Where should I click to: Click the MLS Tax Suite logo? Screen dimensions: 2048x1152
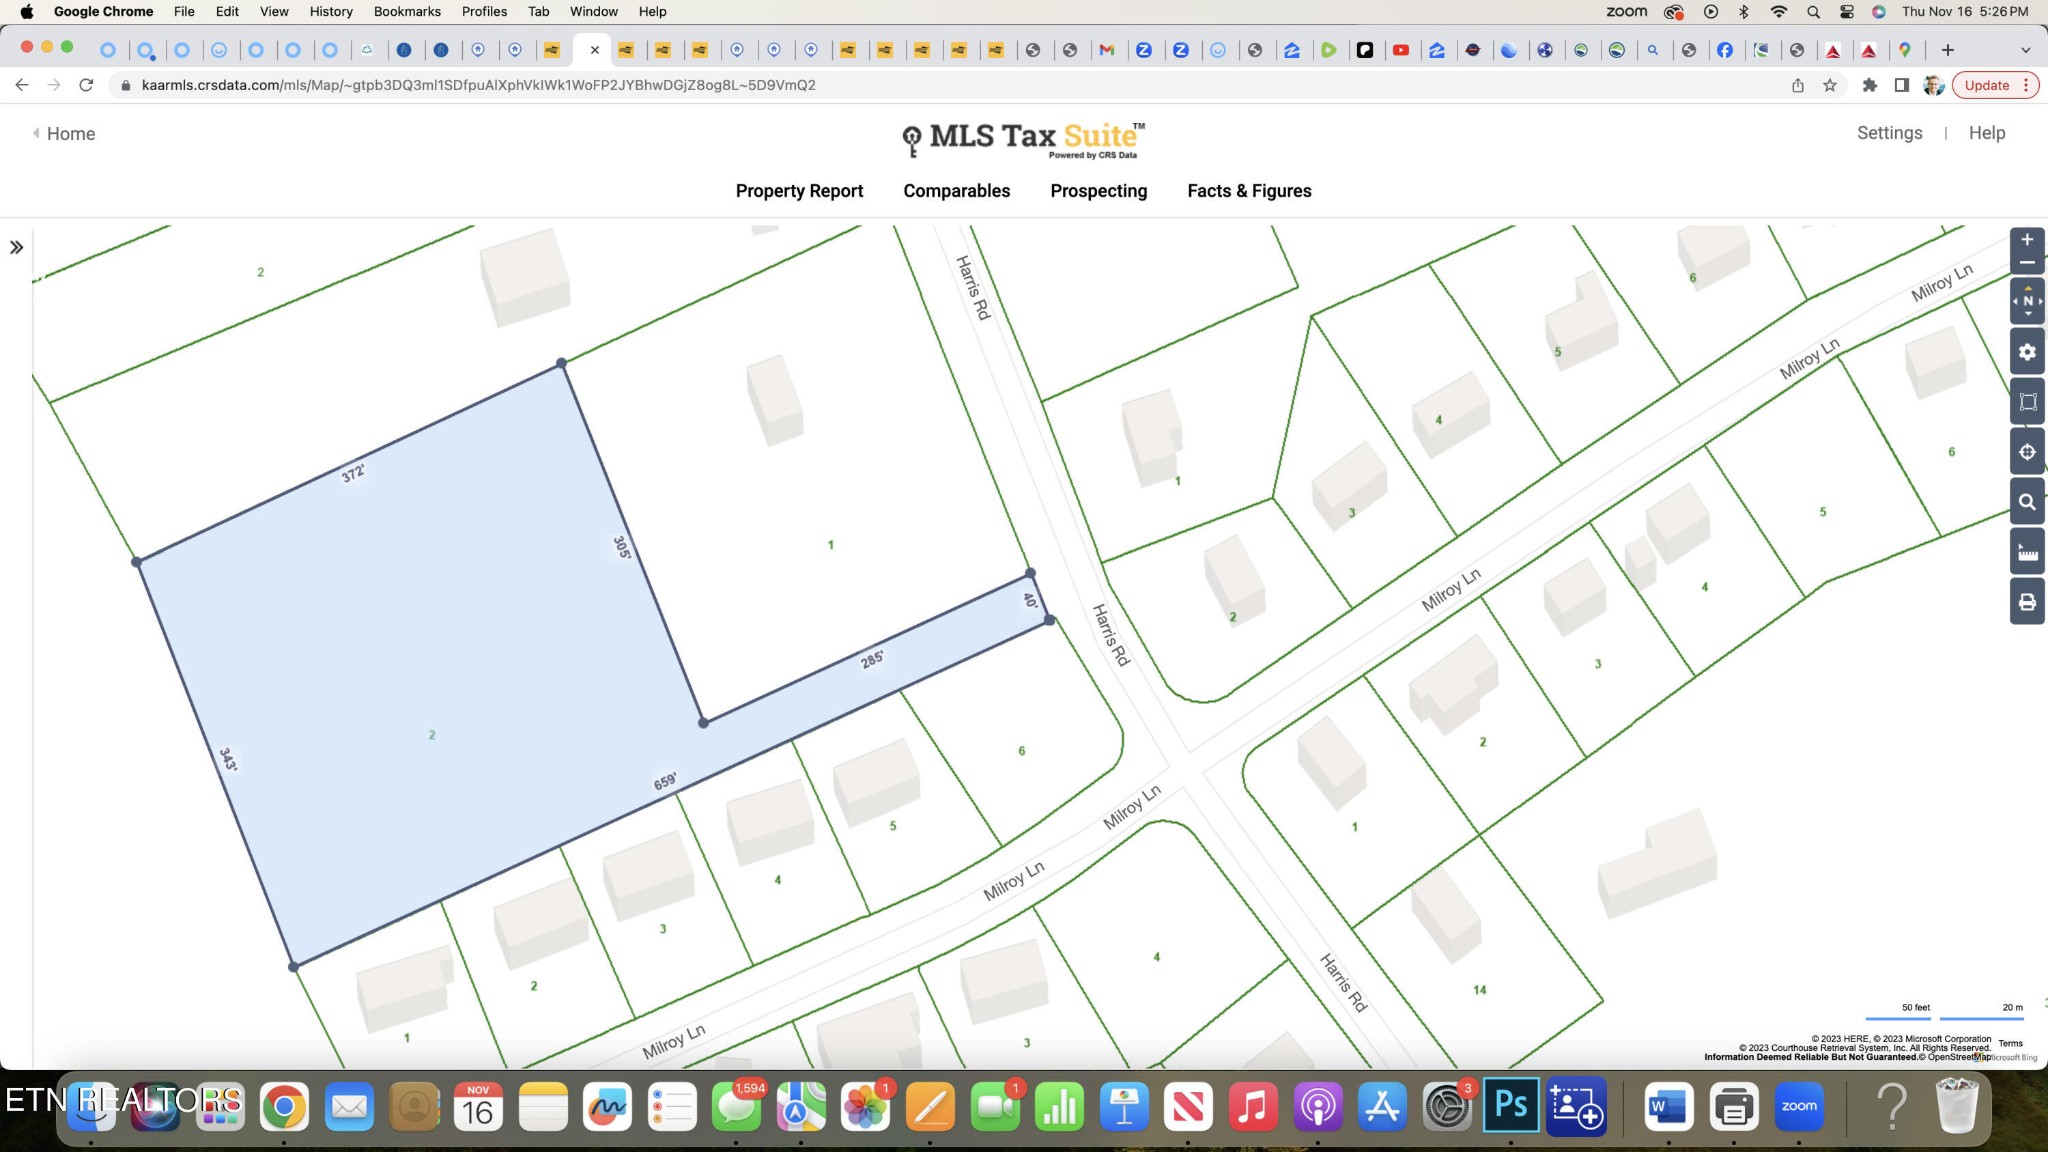(x=1023, y=139)
